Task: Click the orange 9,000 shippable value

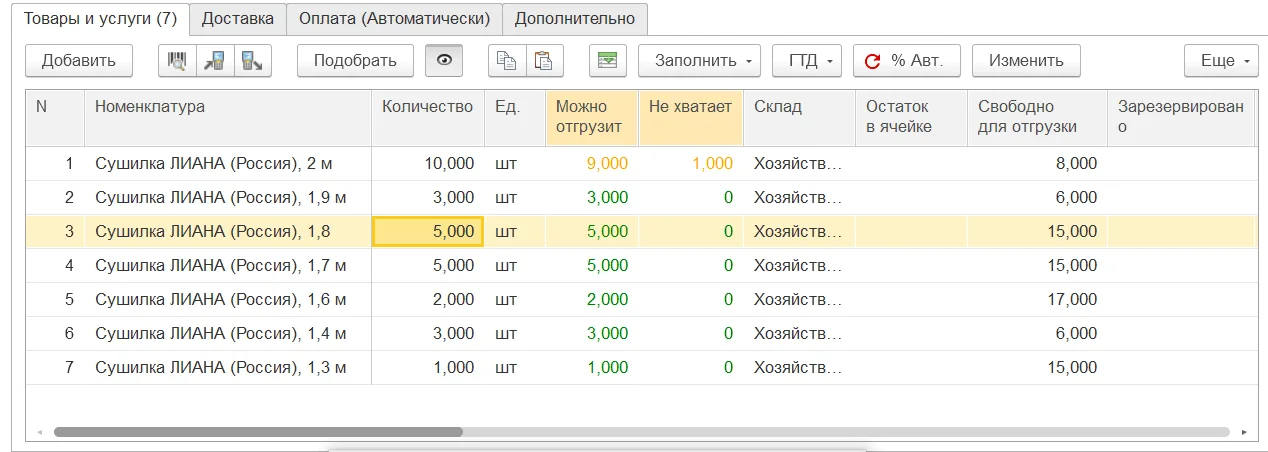Action: [592, 163]
